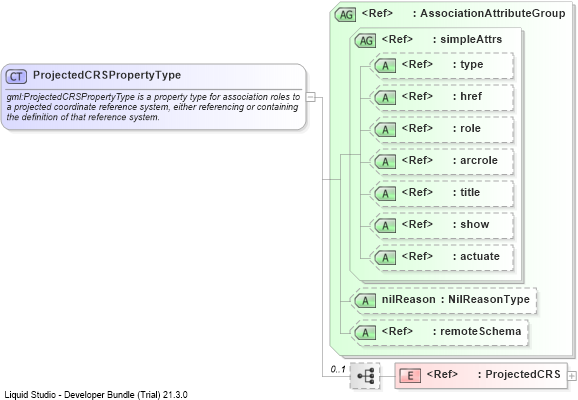578x400 pixels.
Task: Click the A icon of show attribute
Action: pos(385,226)
